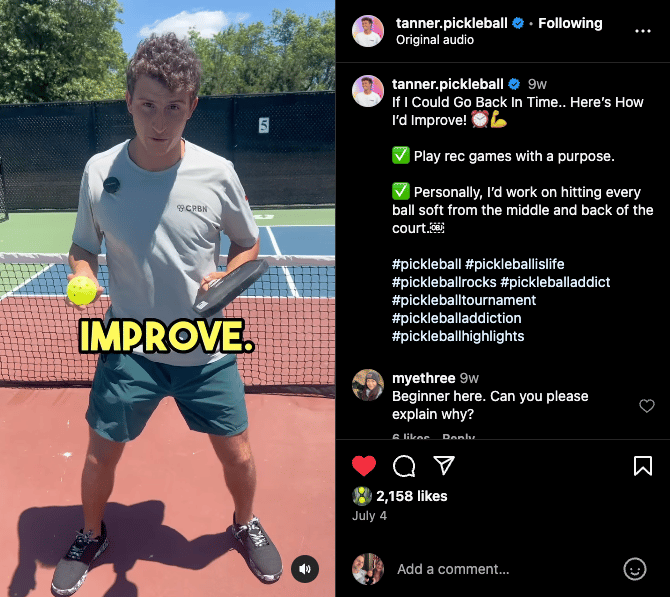Open the Original audio link

click(435, 40)
